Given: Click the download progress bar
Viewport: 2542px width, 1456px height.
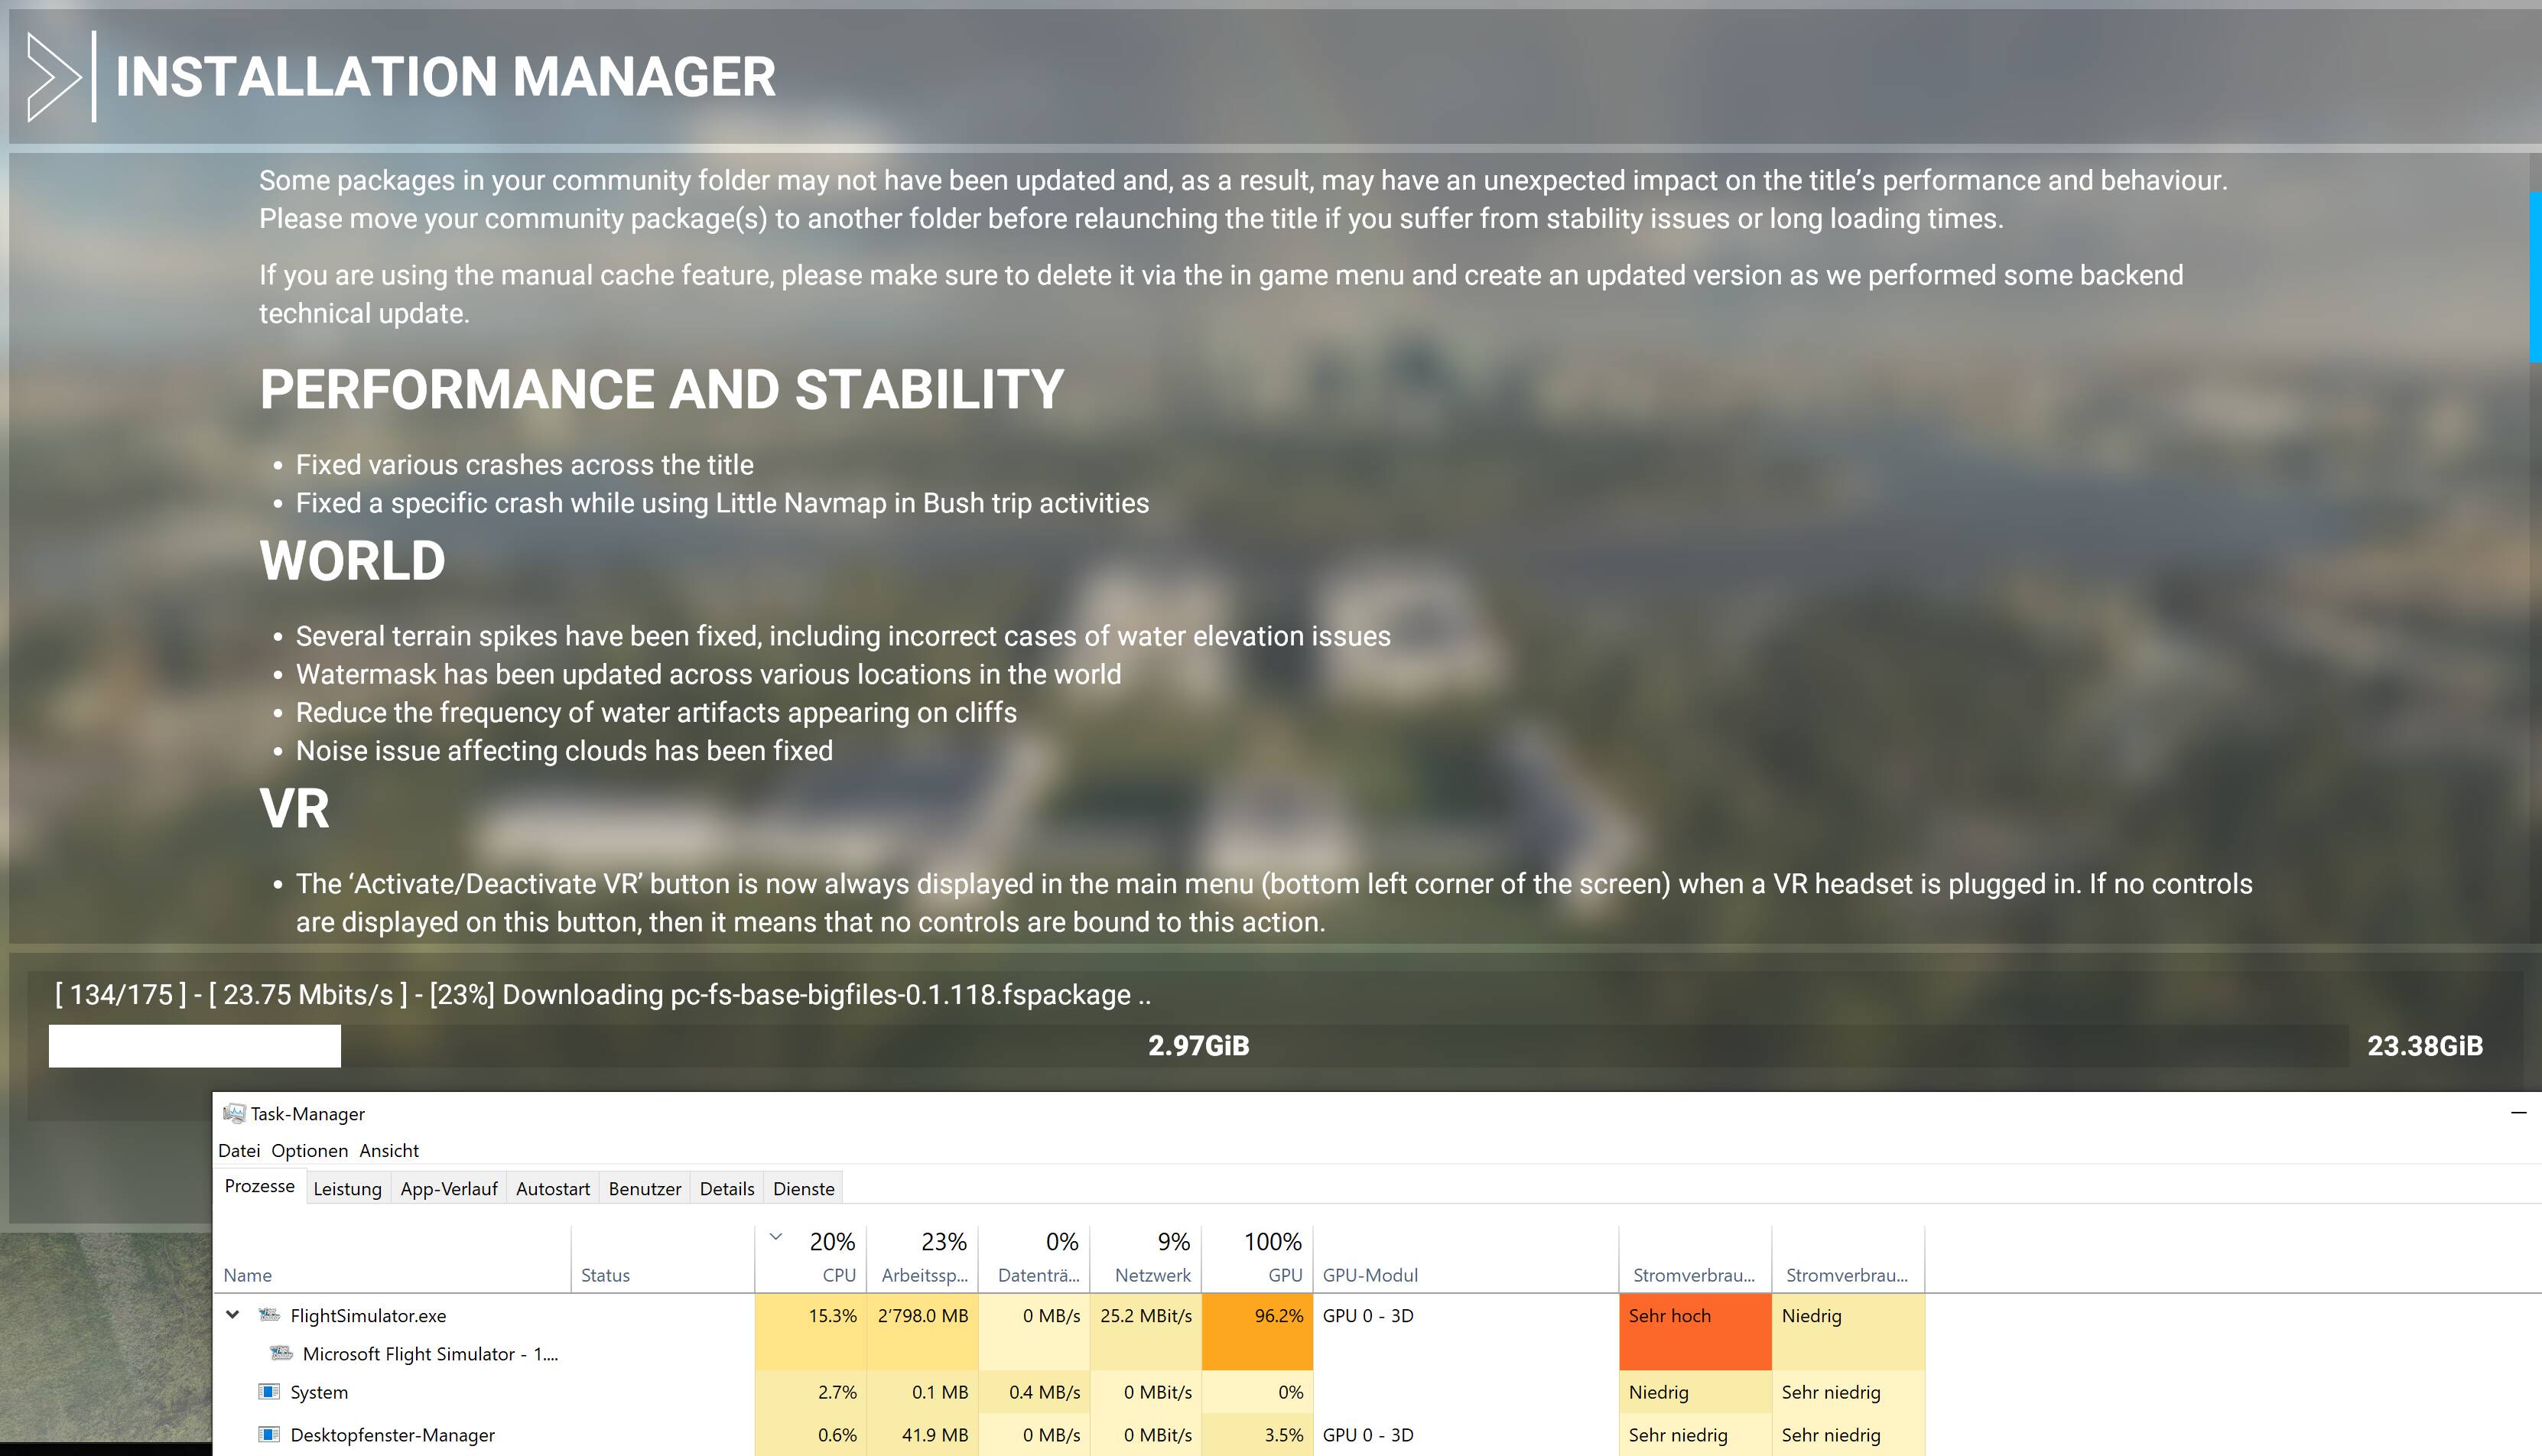Looking at the screenshot, I should (1198, 1046).
